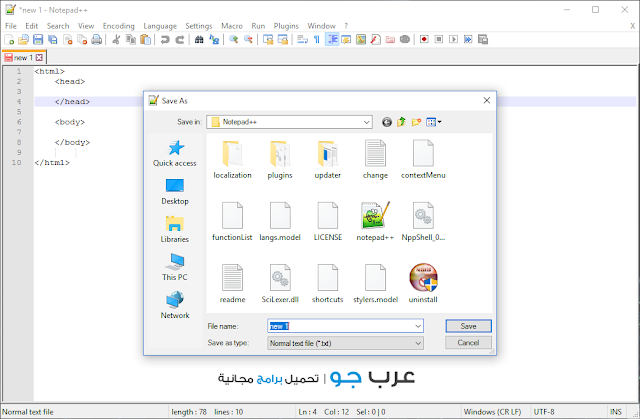Open the Language menu
Image resolution: width=640 pixels, height=419 pixels.
pos(160,26)
